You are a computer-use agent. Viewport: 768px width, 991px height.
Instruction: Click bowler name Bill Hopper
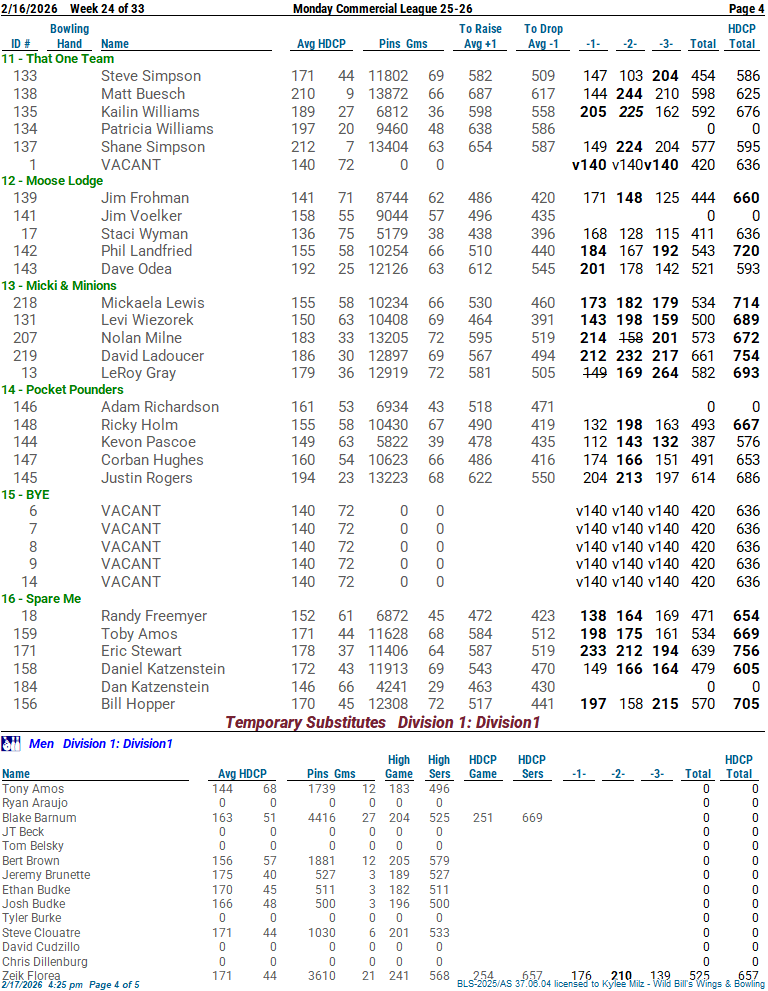coord(138,705)
